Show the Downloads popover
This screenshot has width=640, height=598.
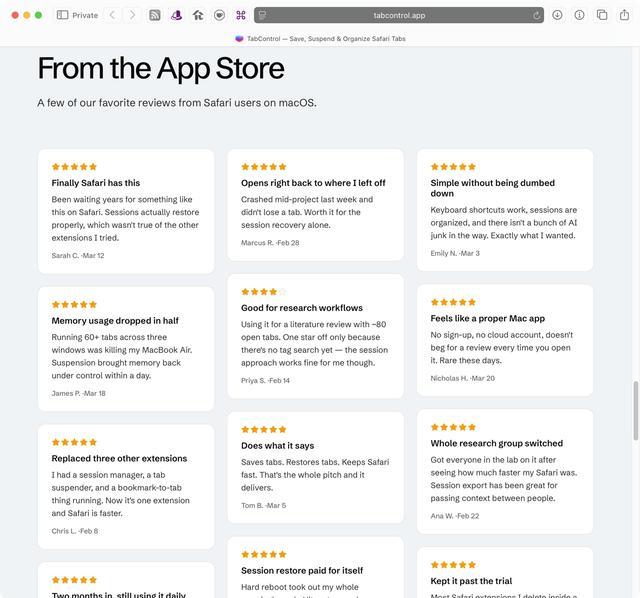(x=557, y=15)
